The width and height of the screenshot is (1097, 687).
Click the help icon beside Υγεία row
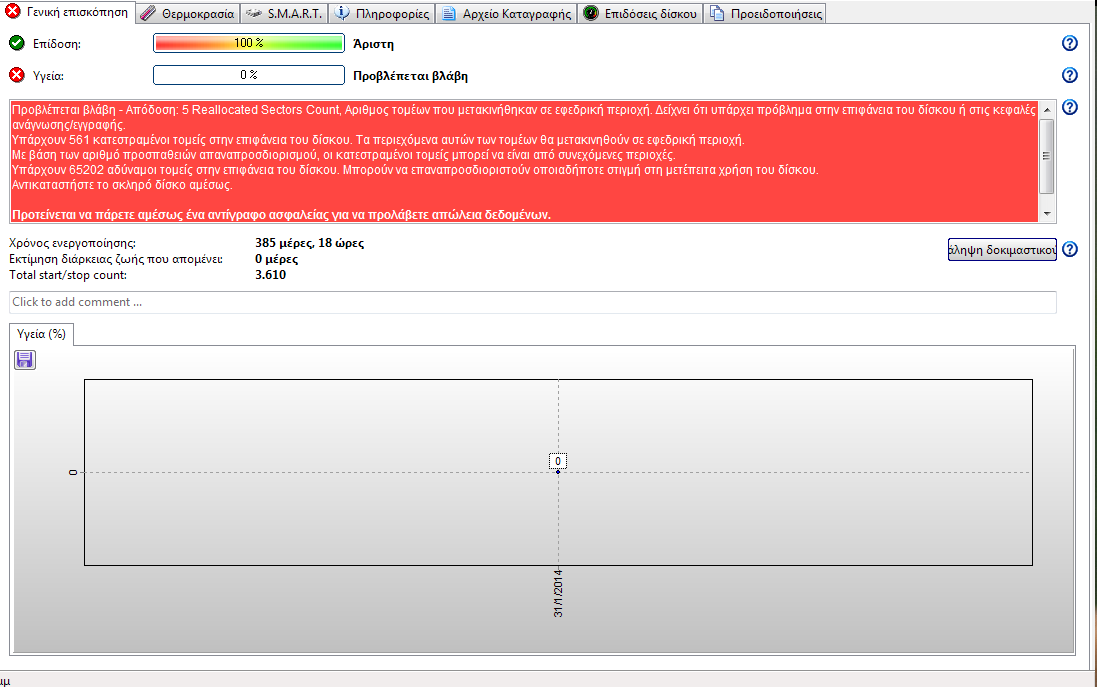point(1070,75)
